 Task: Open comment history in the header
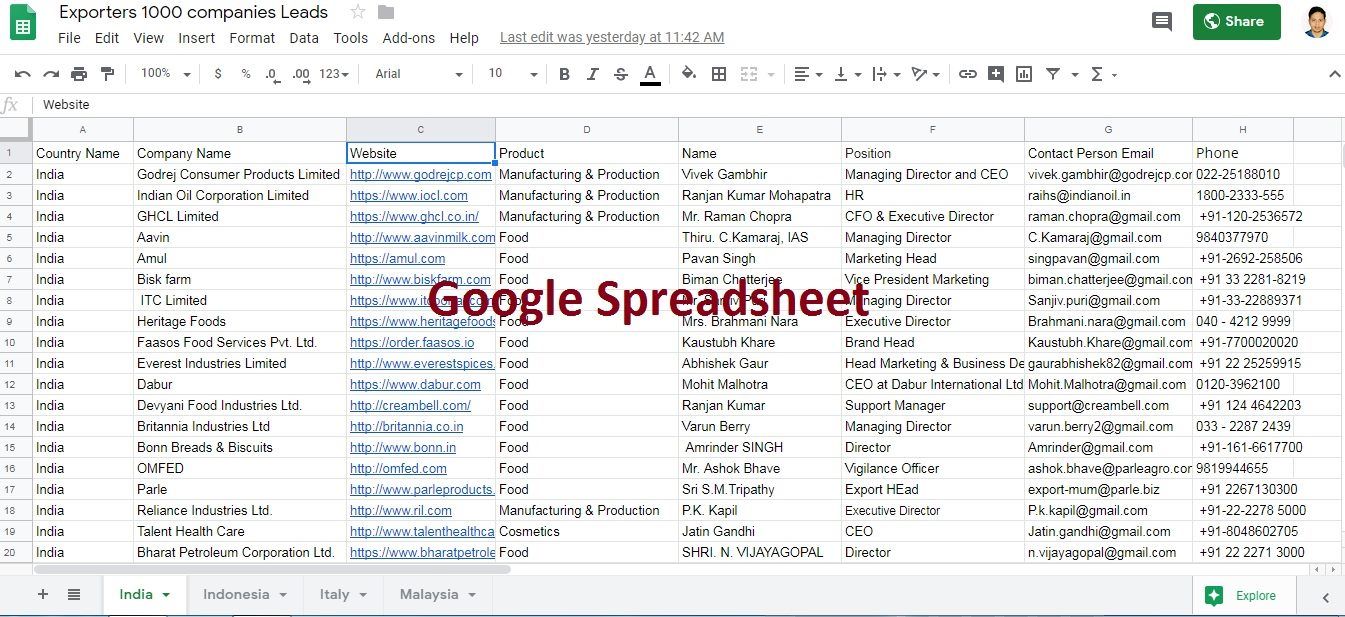[x=1162, y=21]
